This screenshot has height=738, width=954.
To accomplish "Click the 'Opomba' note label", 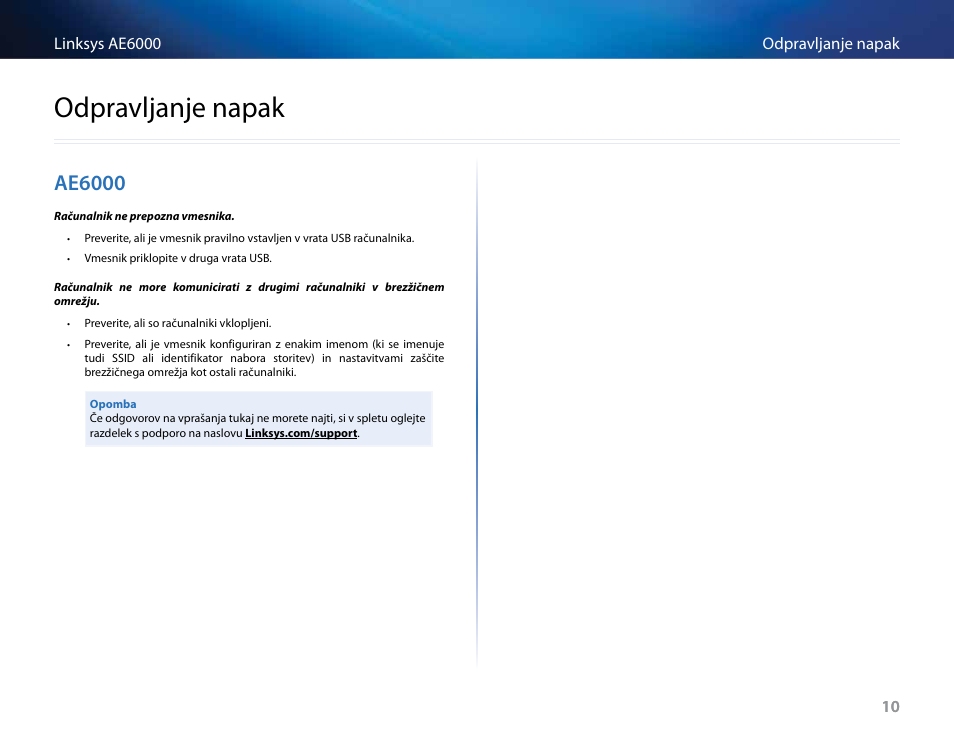I will [x=113, y=404].
